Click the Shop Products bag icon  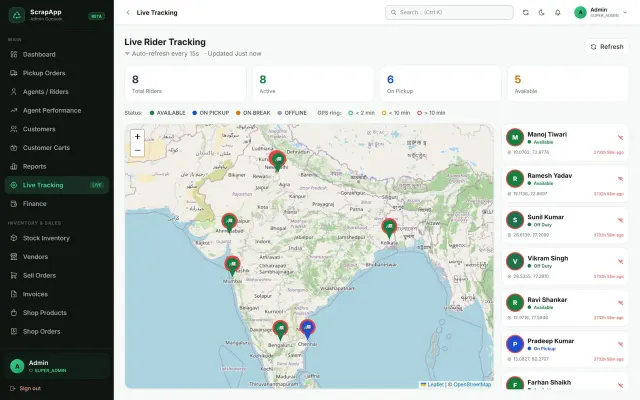pos(13,313)
